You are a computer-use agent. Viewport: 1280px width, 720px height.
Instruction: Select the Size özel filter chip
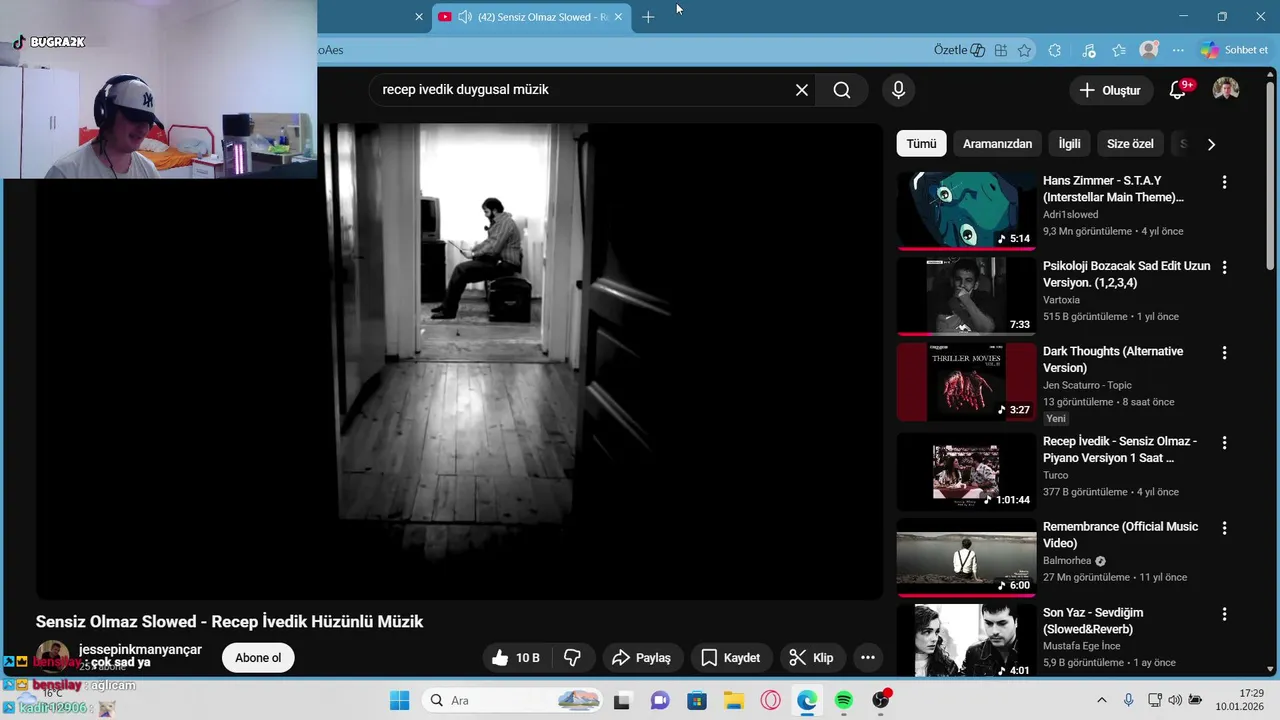(x=1129, y=144)
